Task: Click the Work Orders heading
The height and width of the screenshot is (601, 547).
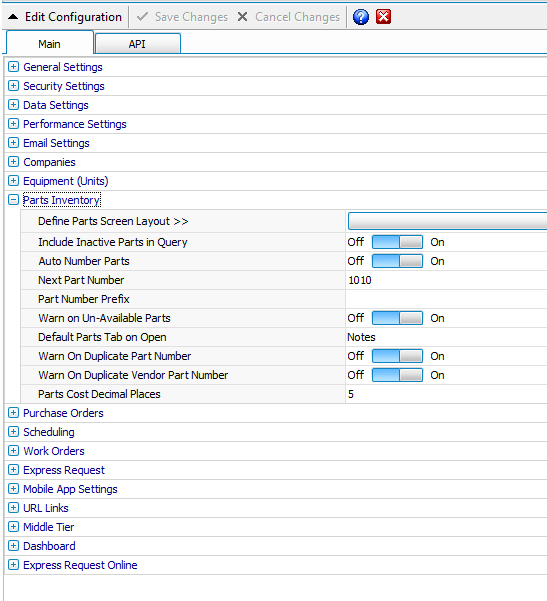Action: coord(54,451)
